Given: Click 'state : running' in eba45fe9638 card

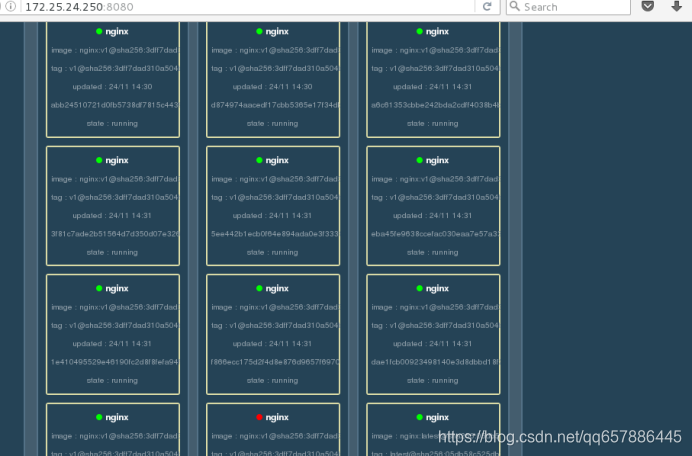Looking at the screenshot, I should pyautogui.click(x=432, y=252).
